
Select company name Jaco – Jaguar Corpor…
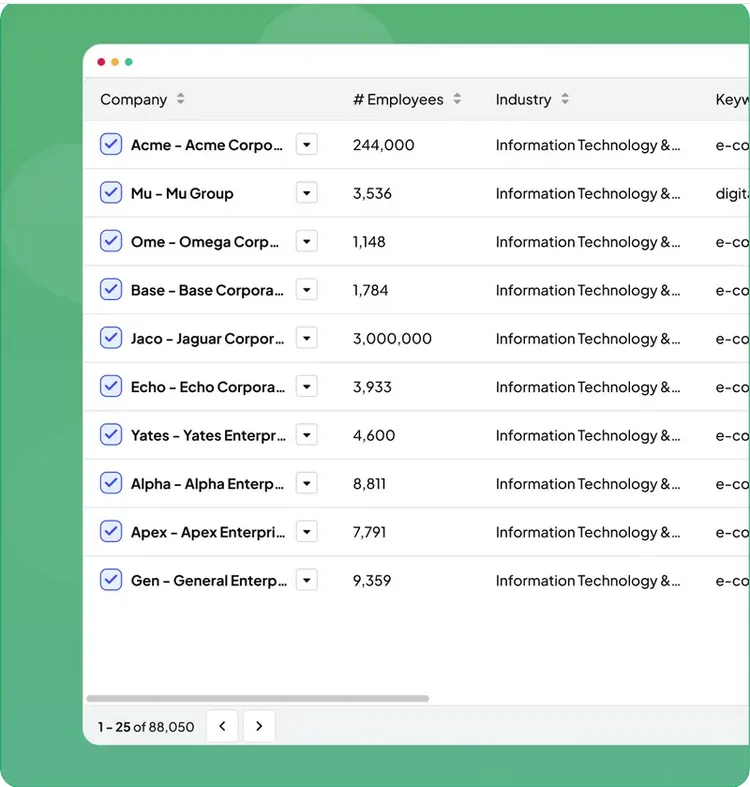pos(207,339)
